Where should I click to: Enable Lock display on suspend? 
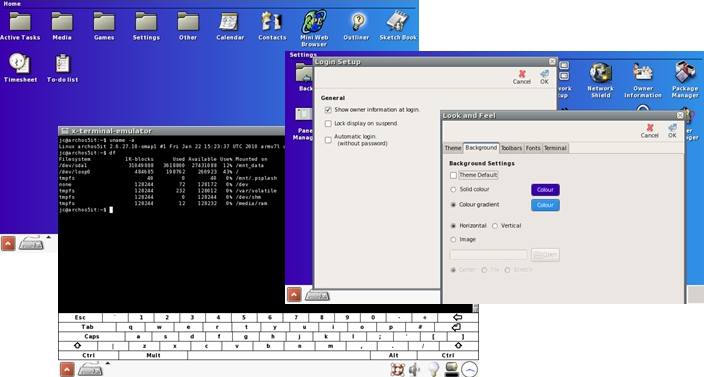[x=328, y=123]
